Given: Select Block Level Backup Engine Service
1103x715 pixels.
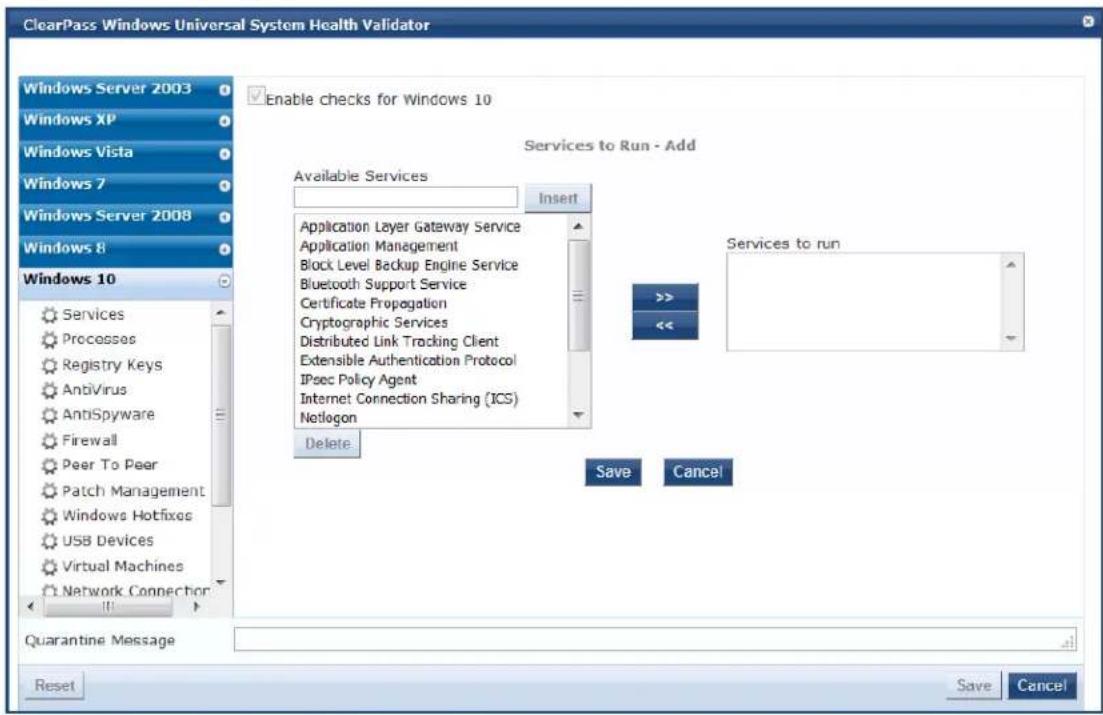Looking at the screenshot, I should (x=409, y=265).
